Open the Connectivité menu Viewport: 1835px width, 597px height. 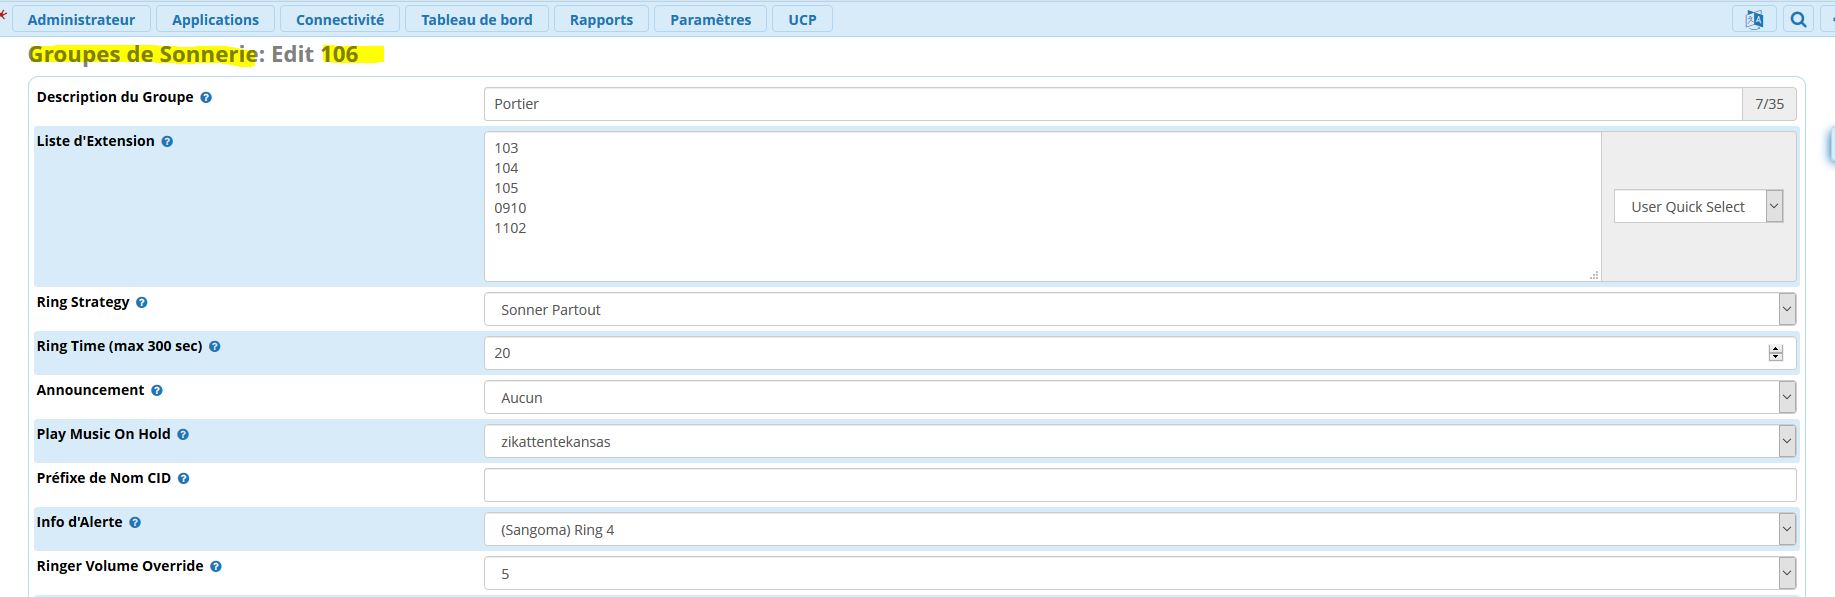tap(340, 19)
